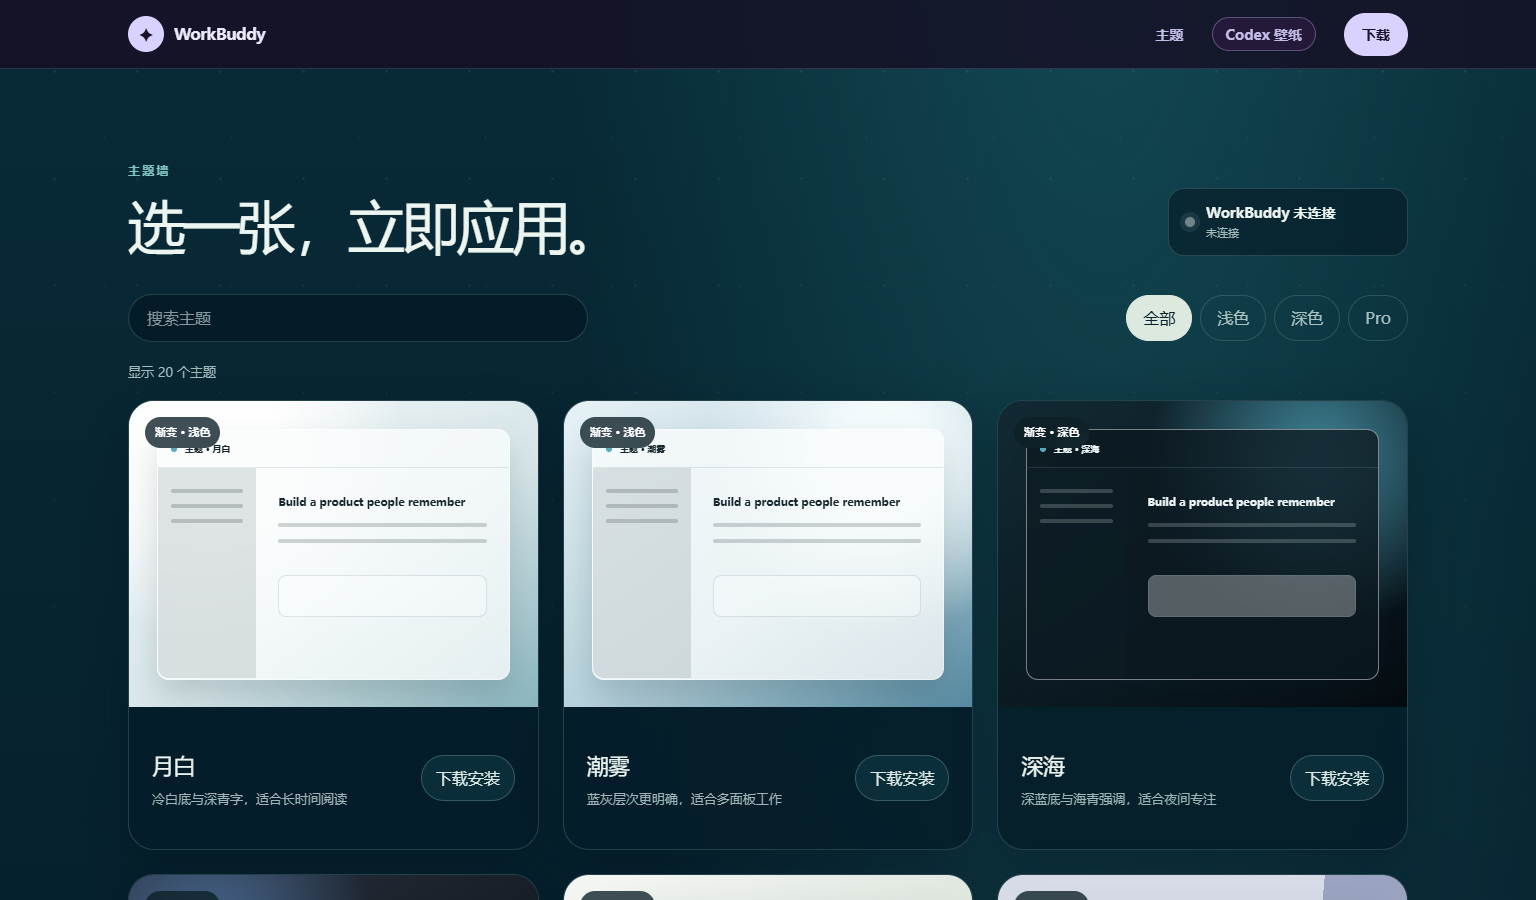Click the 下载 button in header
1536x900 pixels.
(x=1376, y=34)
